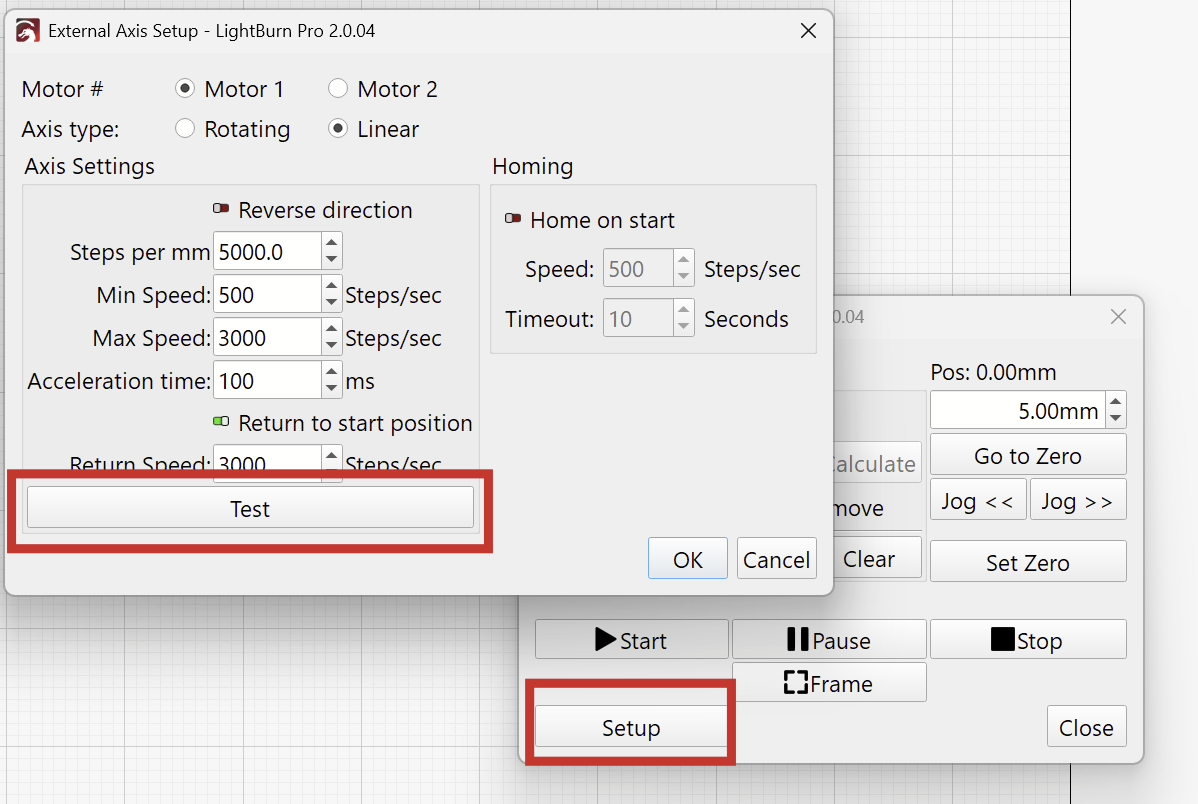Click the Frame button
Image resolution: width=1198 pixels, height=804 pixels.
[829, 683]
